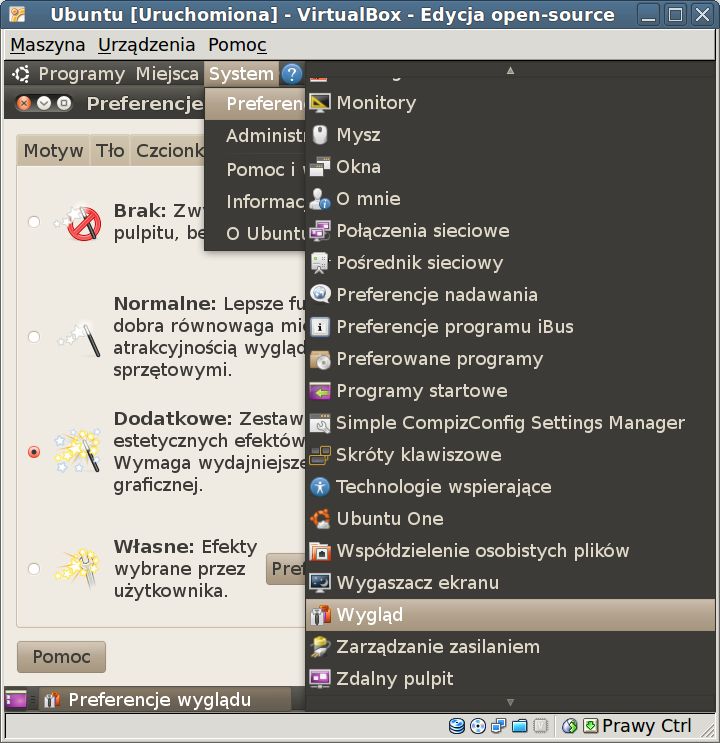The image size is (720, 743).
Task: Click the menu scroll-up arrow
Action: 510,71
